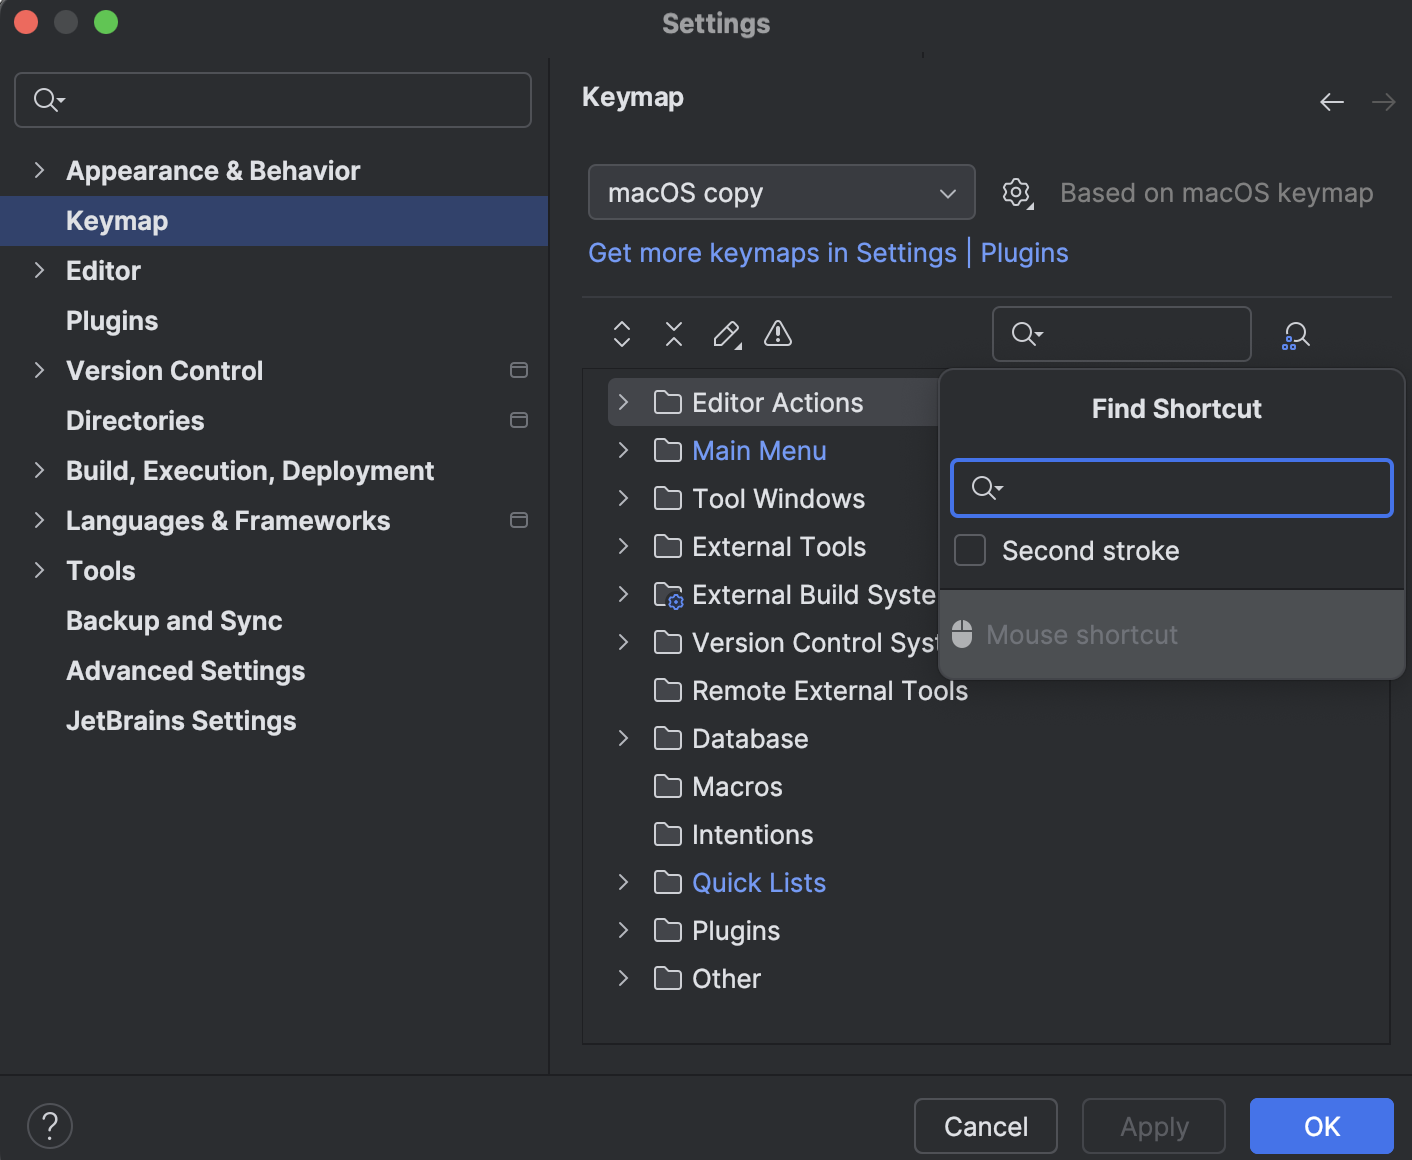Click the Get more keymaps in Settings link
This screenshot has width=1412, height=1160.
click(771, 252)
